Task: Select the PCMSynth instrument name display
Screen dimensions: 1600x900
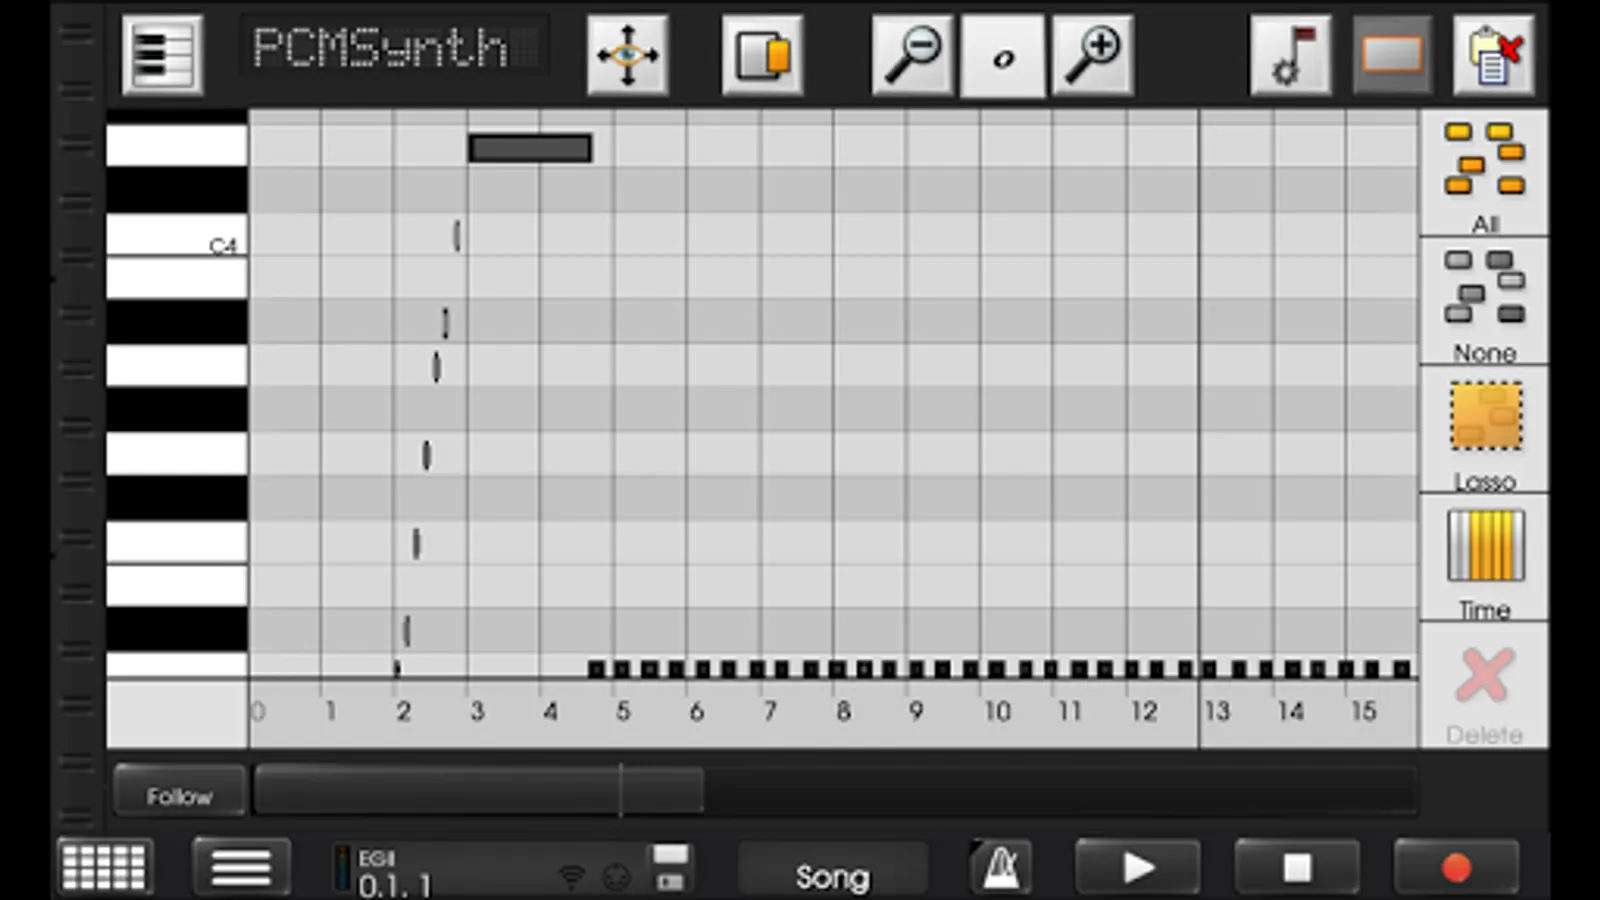Action: (x=394, y=46)
